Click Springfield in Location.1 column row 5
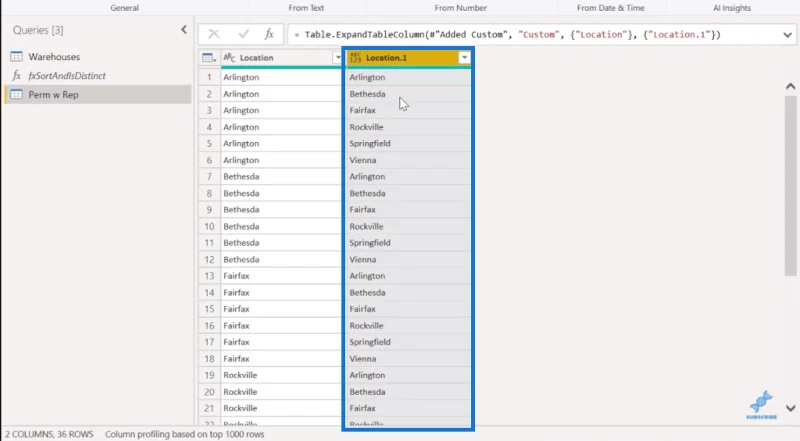 (x=370, y=143)
